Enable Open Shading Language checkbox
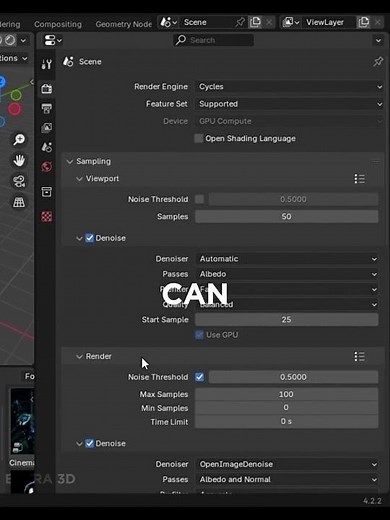 point(199,138)
